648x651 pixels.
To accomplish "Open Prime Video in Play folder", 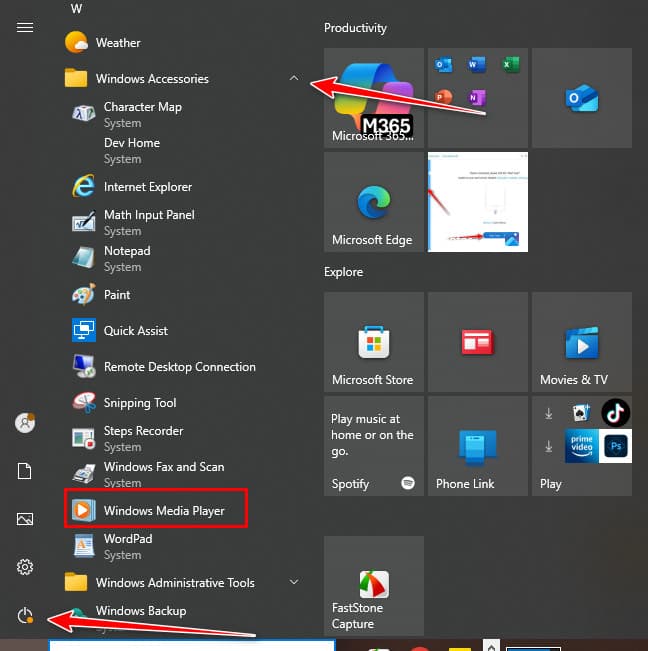I will point(582,446).
